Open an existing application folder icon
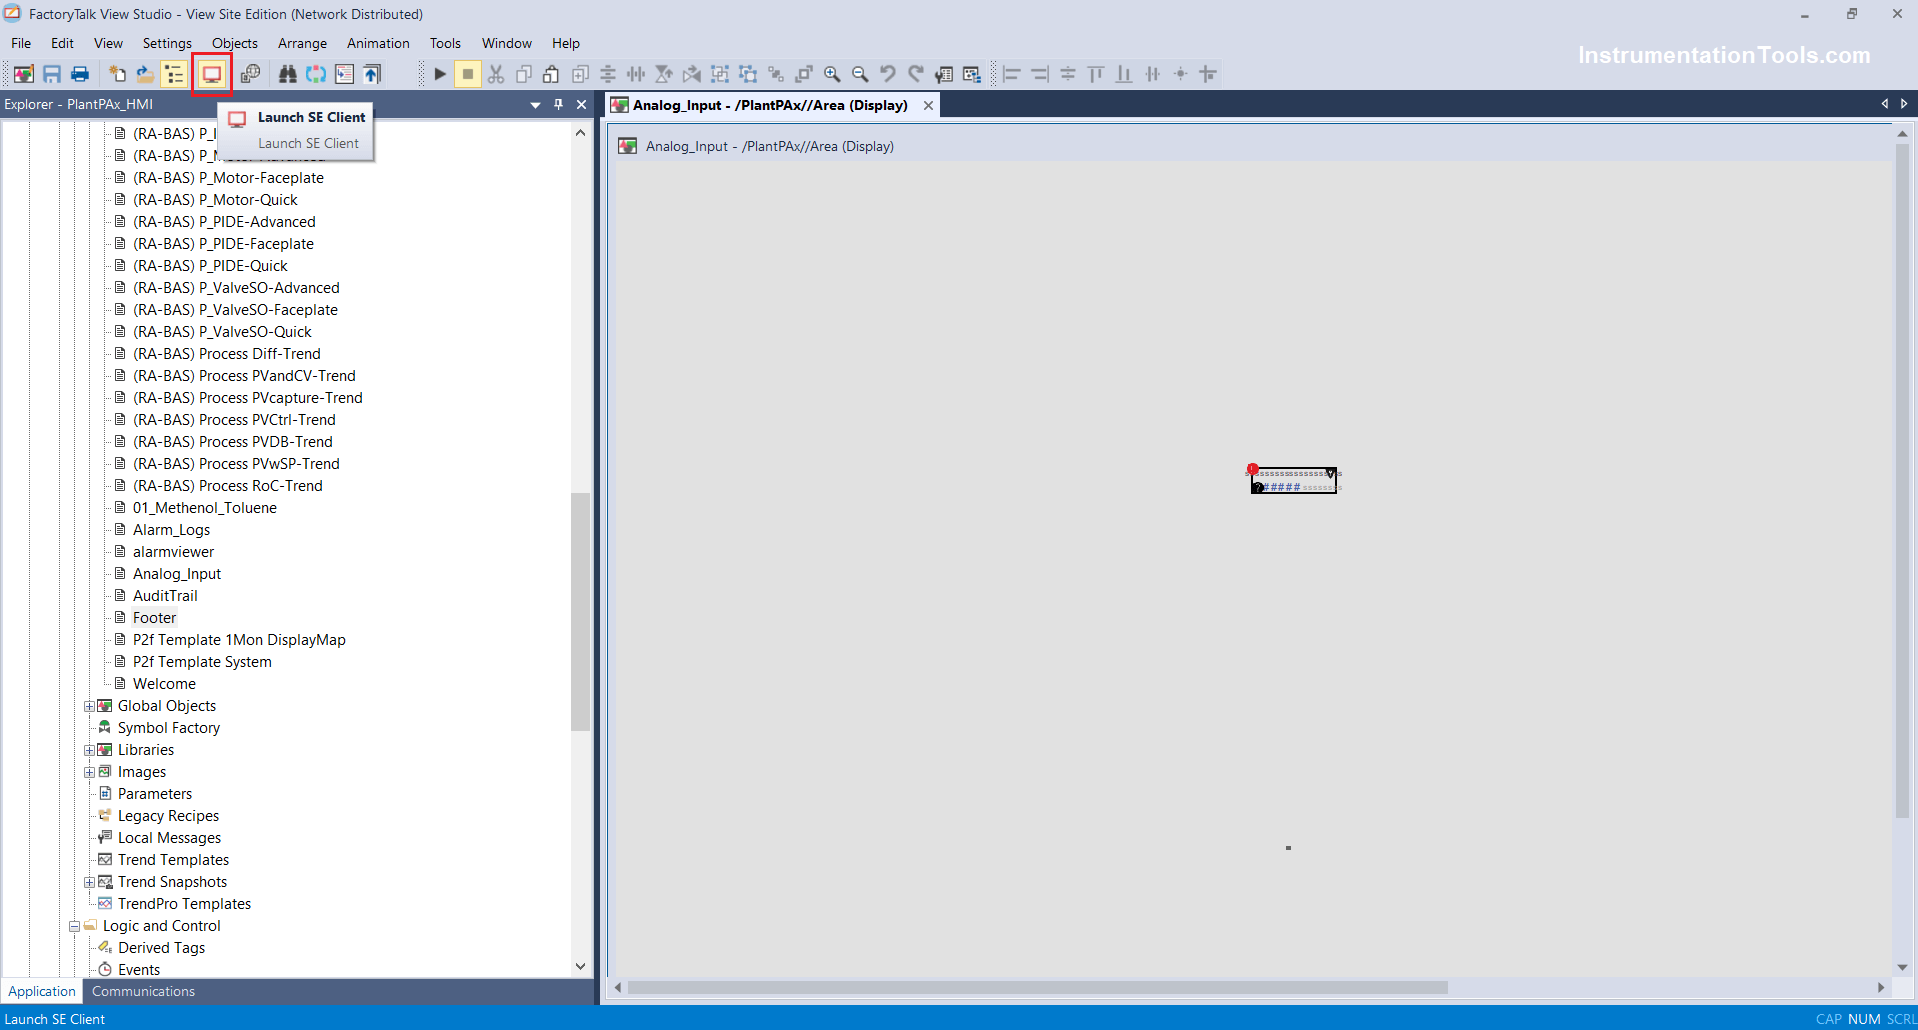 click(x=146, y=74)
